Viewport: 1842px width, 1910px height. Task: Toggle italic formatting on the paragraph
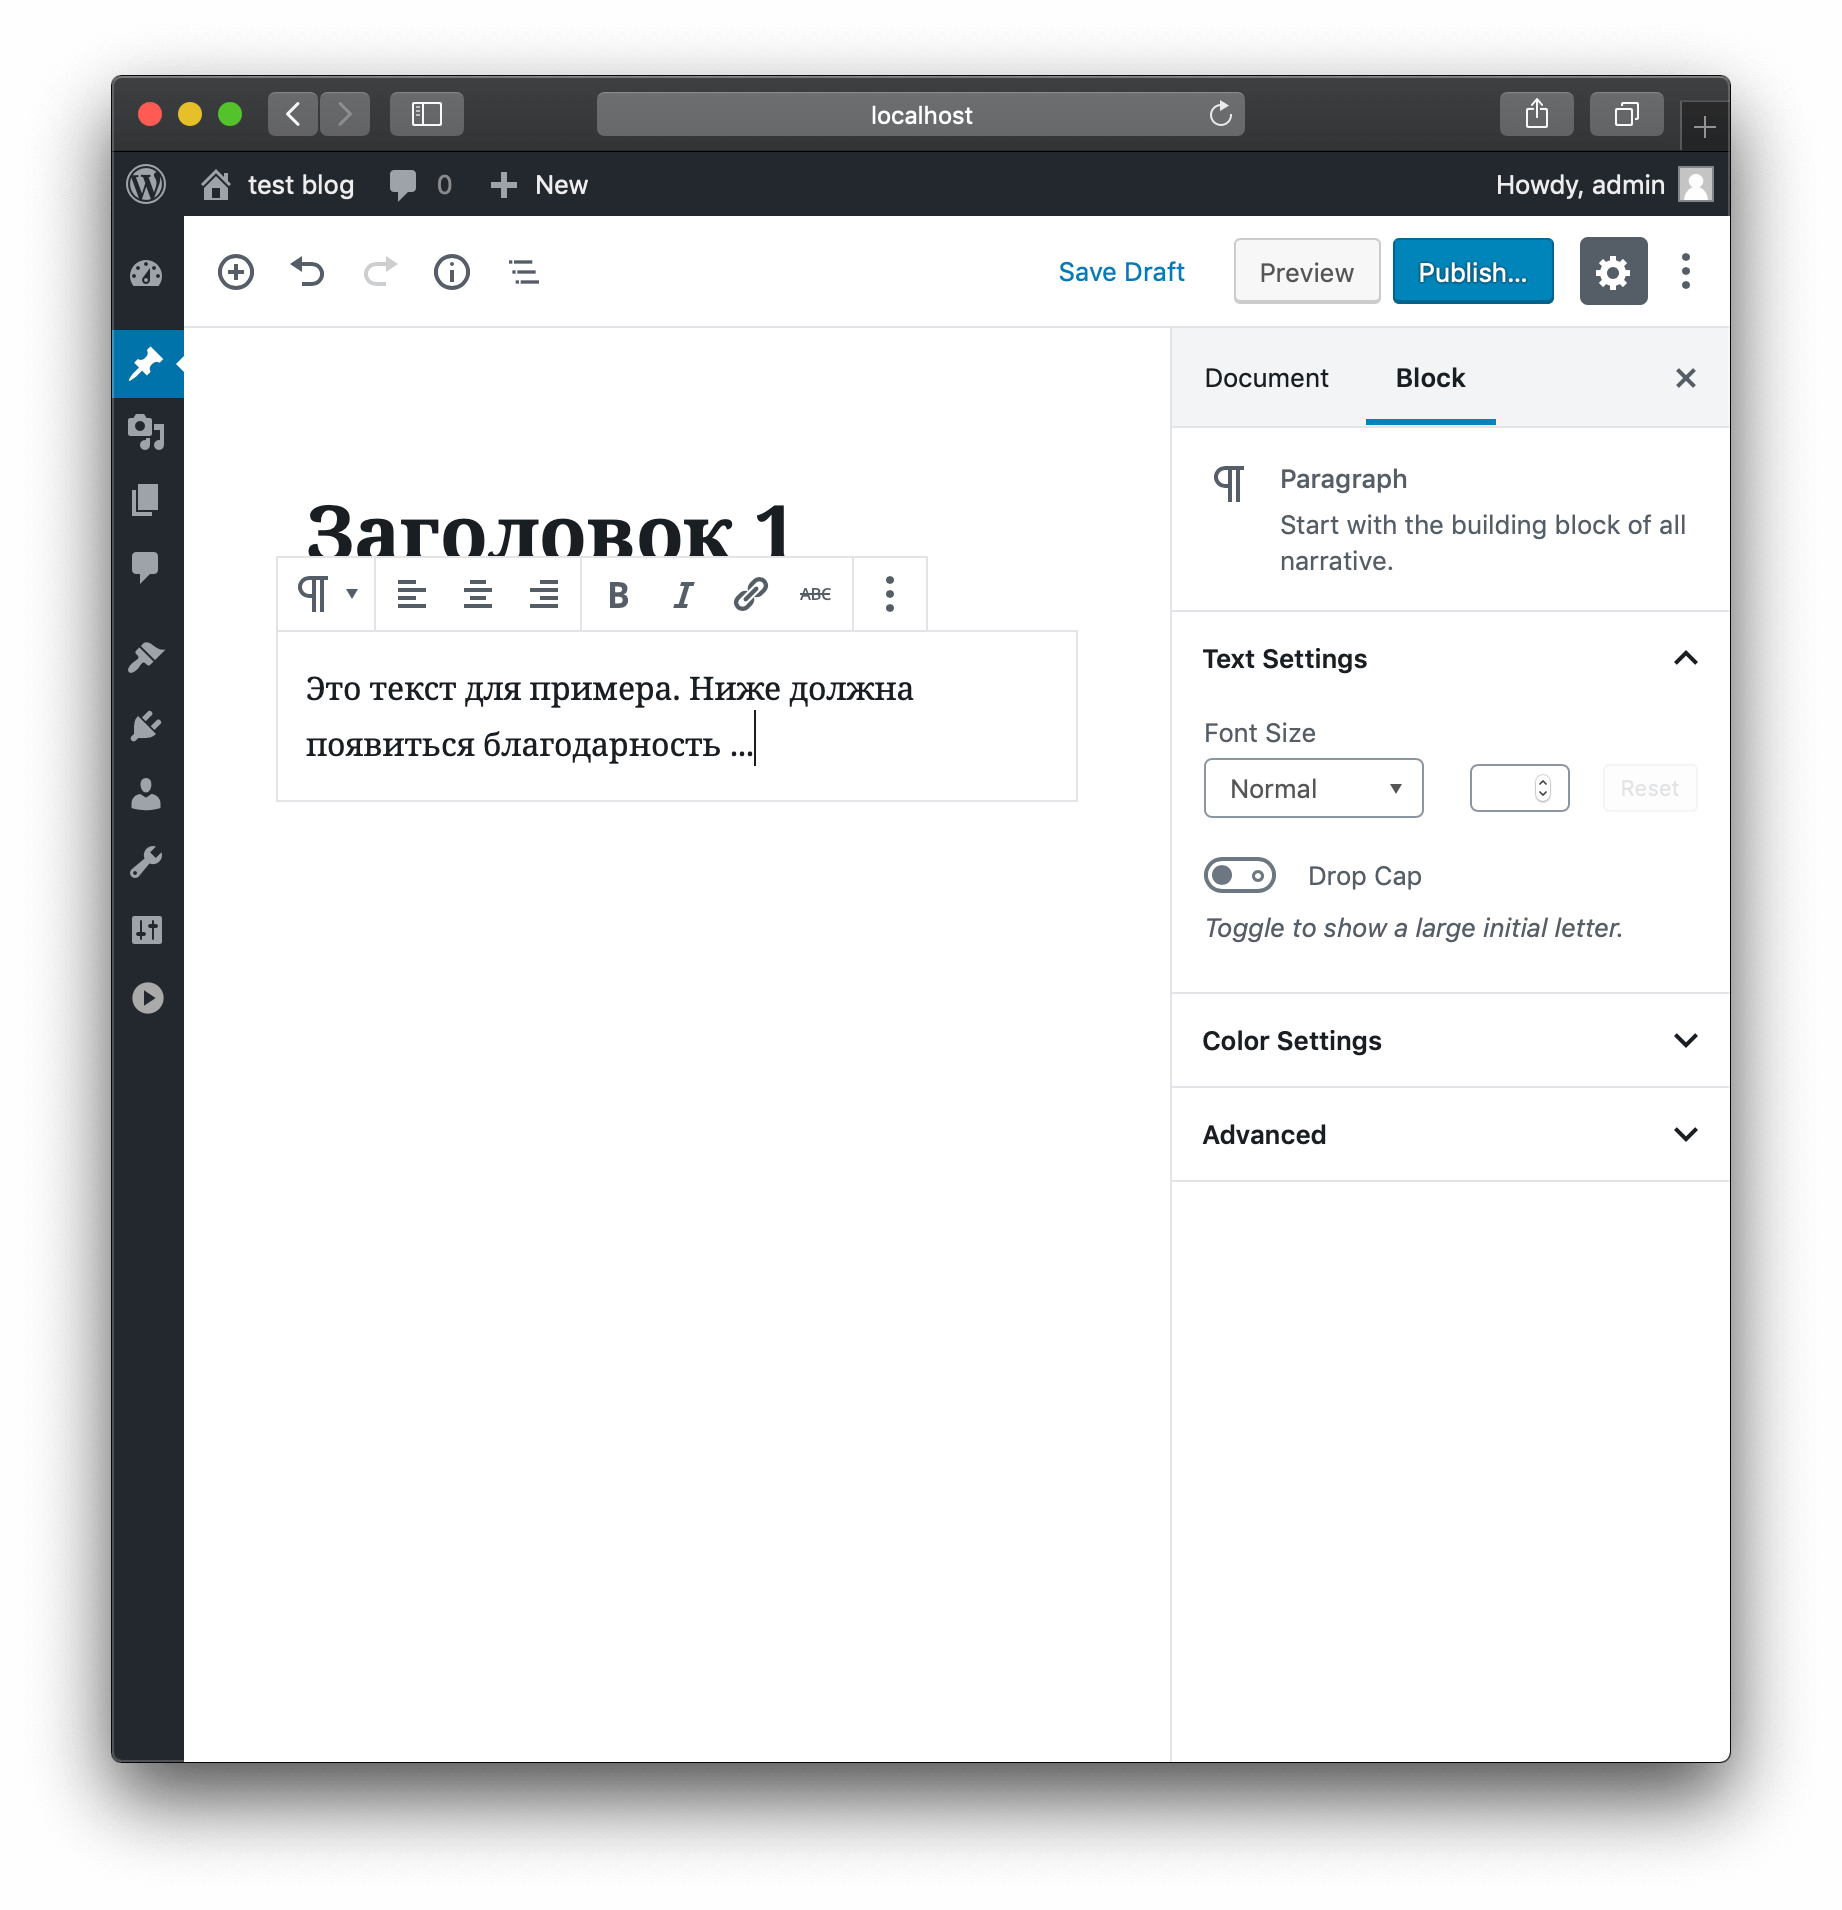pos(683,593)
